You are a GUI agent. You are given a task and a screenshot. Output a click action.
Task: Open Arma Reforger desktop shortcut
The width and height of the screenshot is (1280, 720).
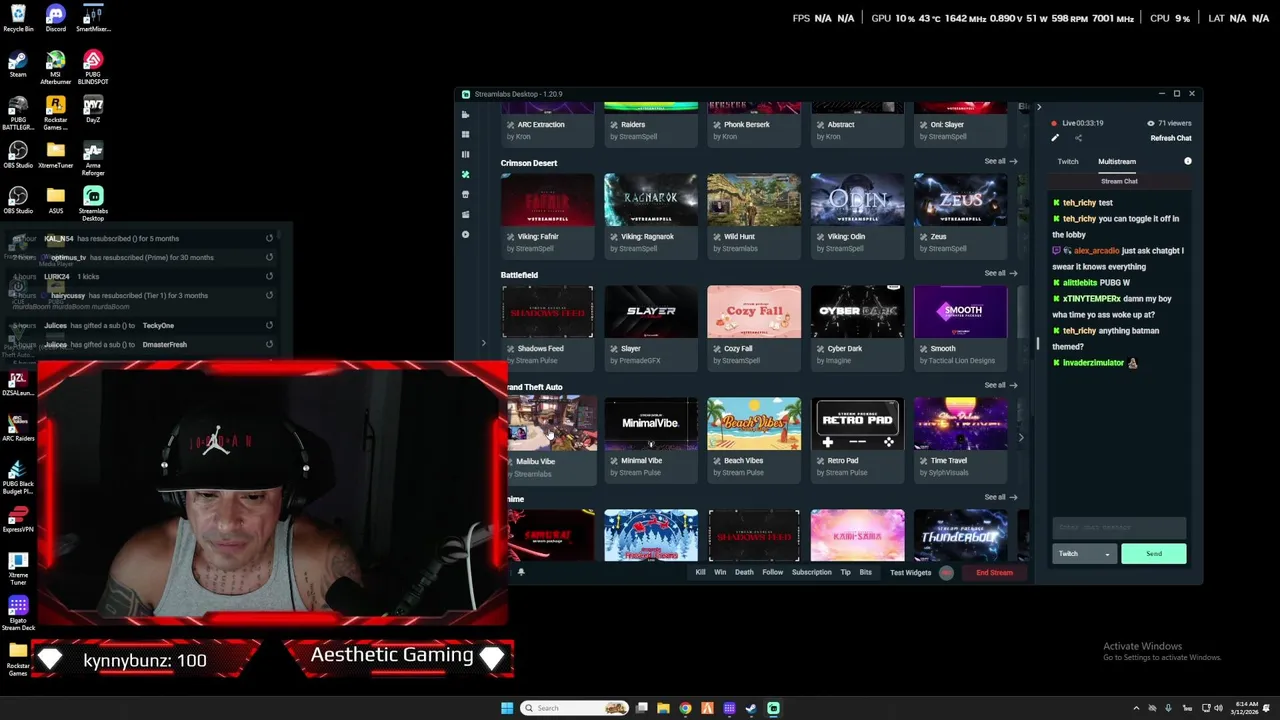93,158
